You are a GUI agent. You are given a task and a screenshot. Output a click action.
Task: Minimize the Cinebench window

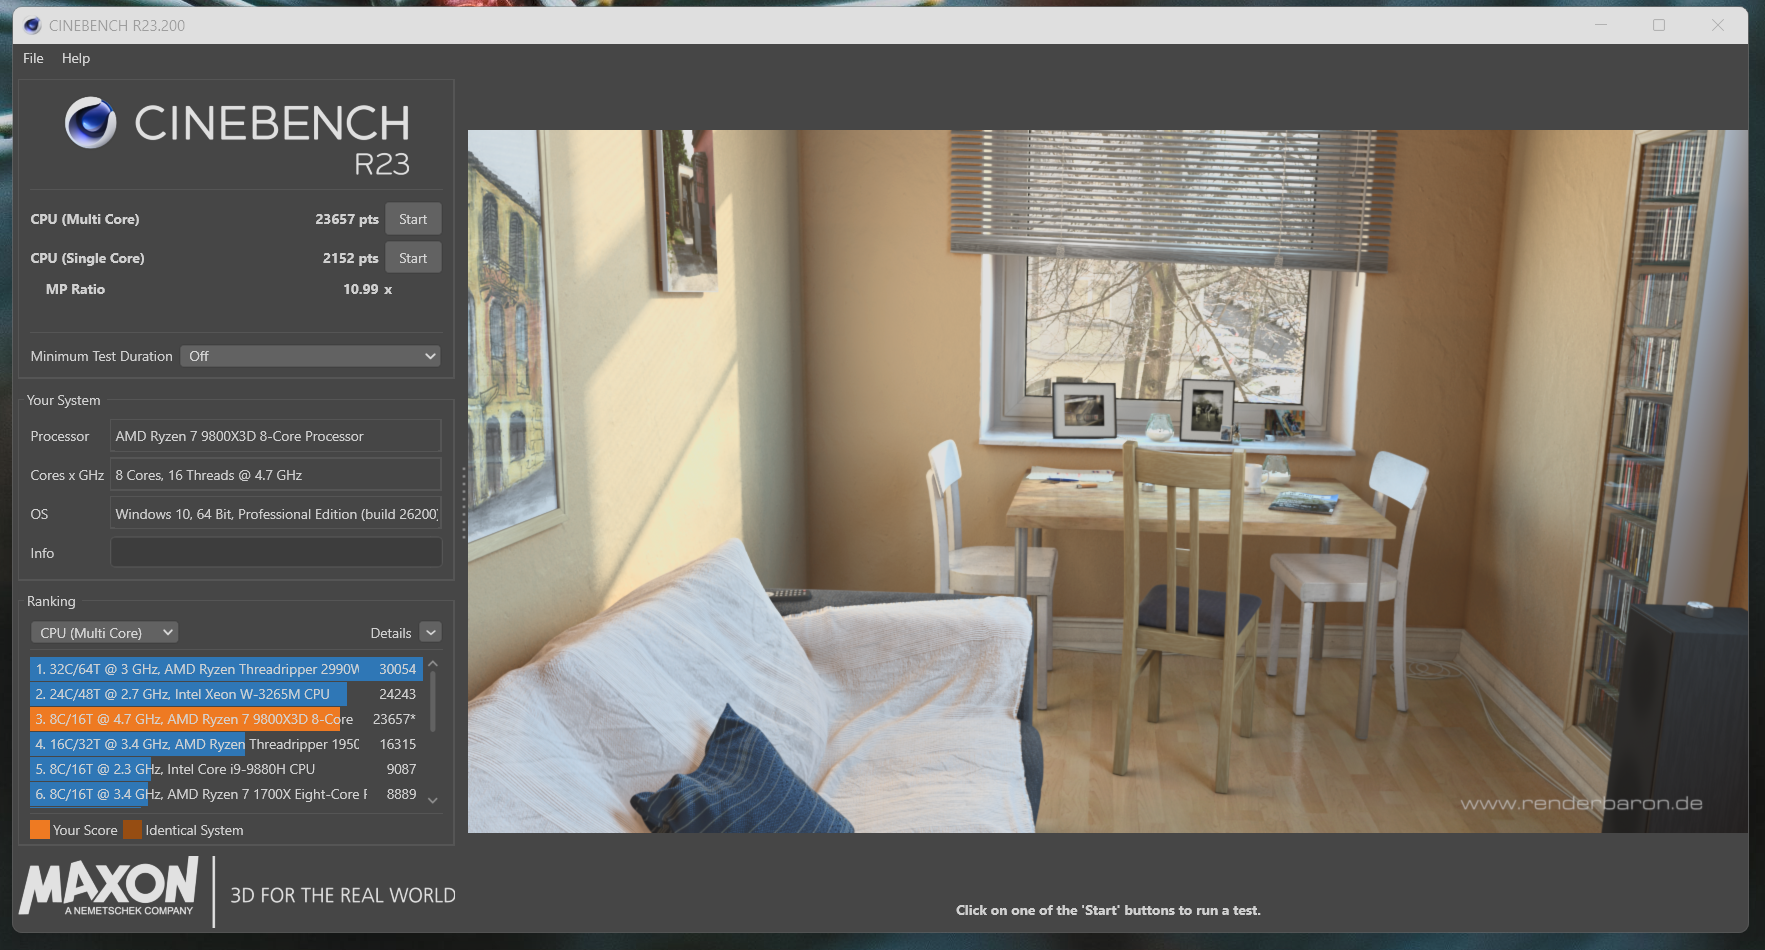(x=1601, y=25)
